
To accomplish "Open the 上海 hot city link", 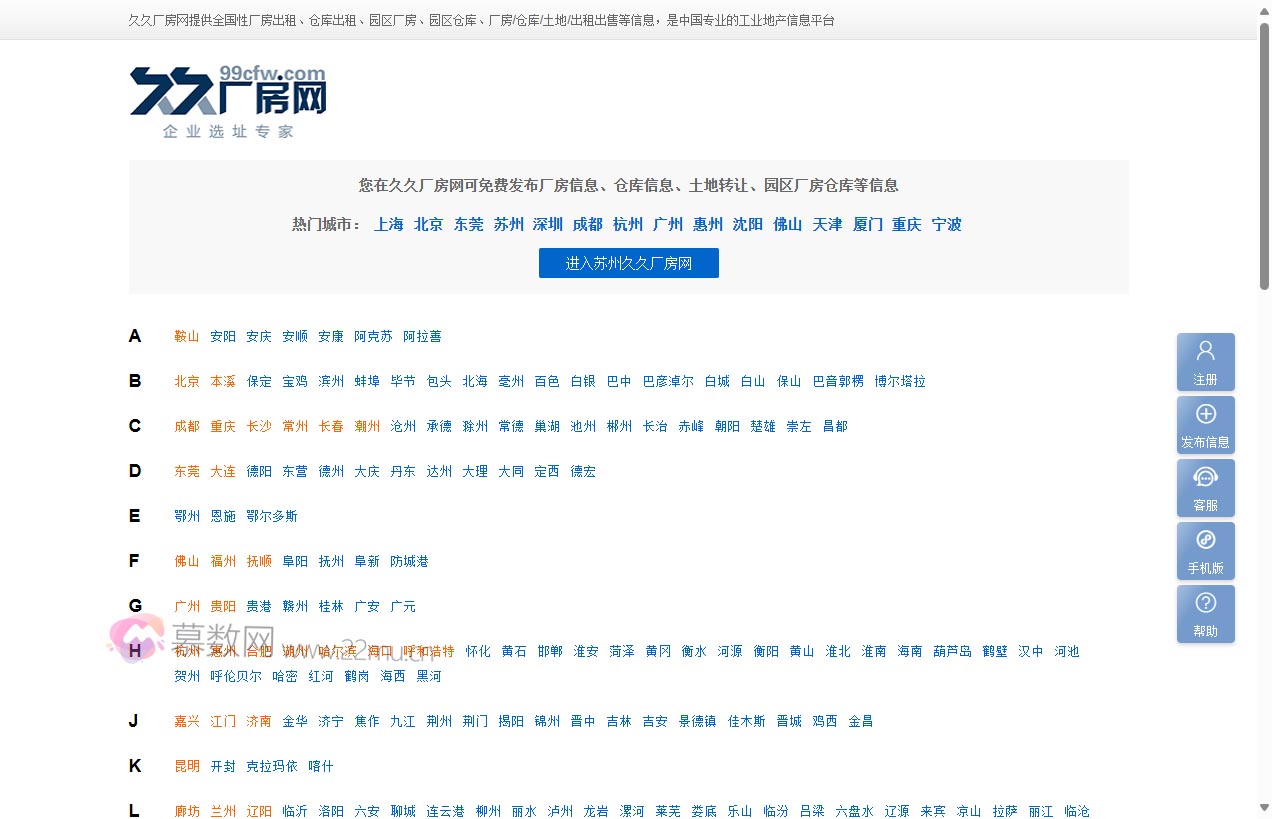I will [x=388, y=224].
